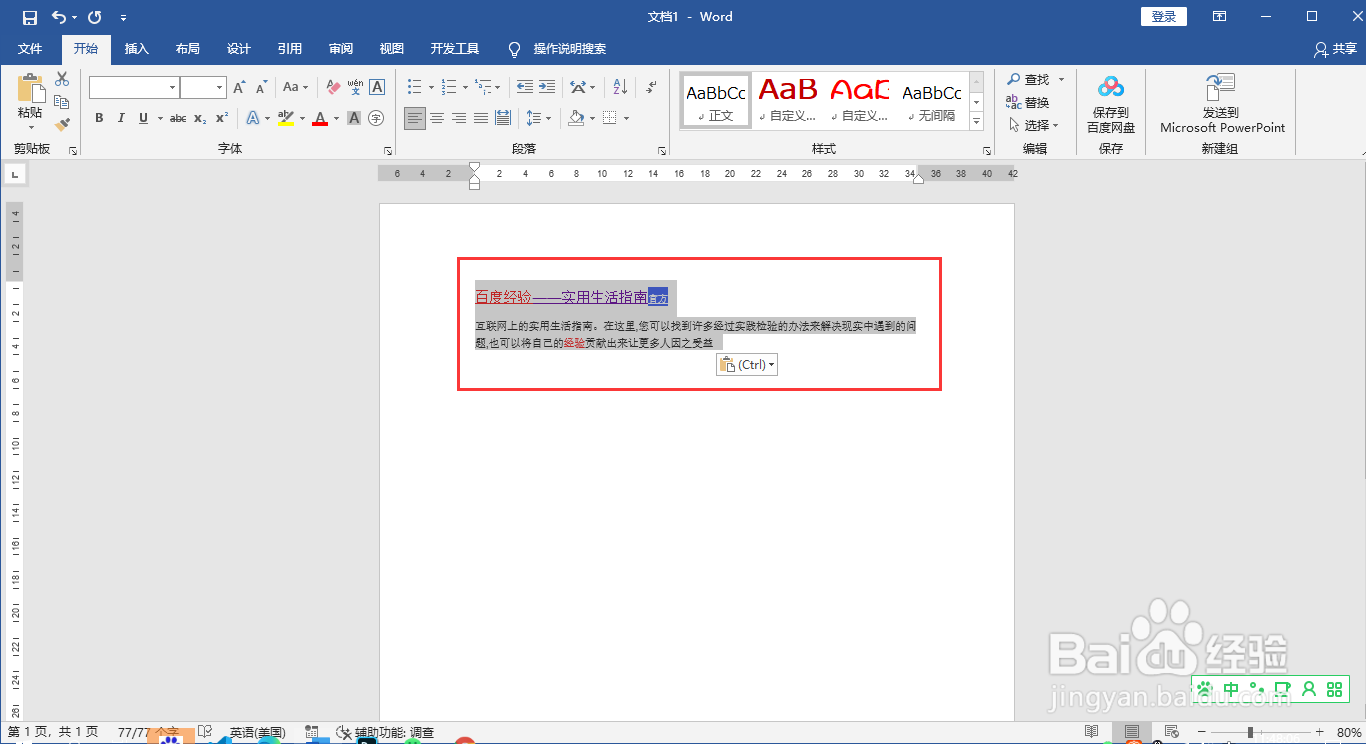Image resolution: width=1366 pixels, height=744 pixels.
Task: Click the enclosed character (字) icon
Action: coord(376,118)
